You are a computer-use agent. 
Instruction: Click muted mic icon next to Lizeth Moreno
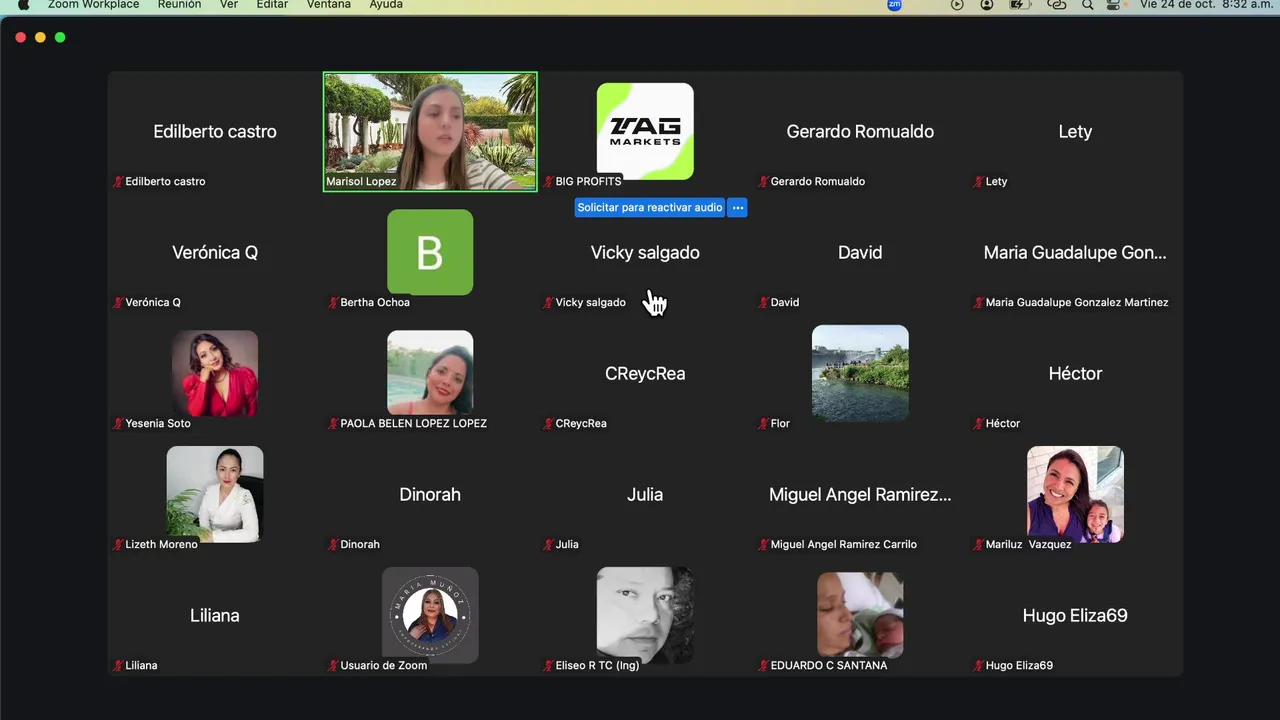point(118,545)
